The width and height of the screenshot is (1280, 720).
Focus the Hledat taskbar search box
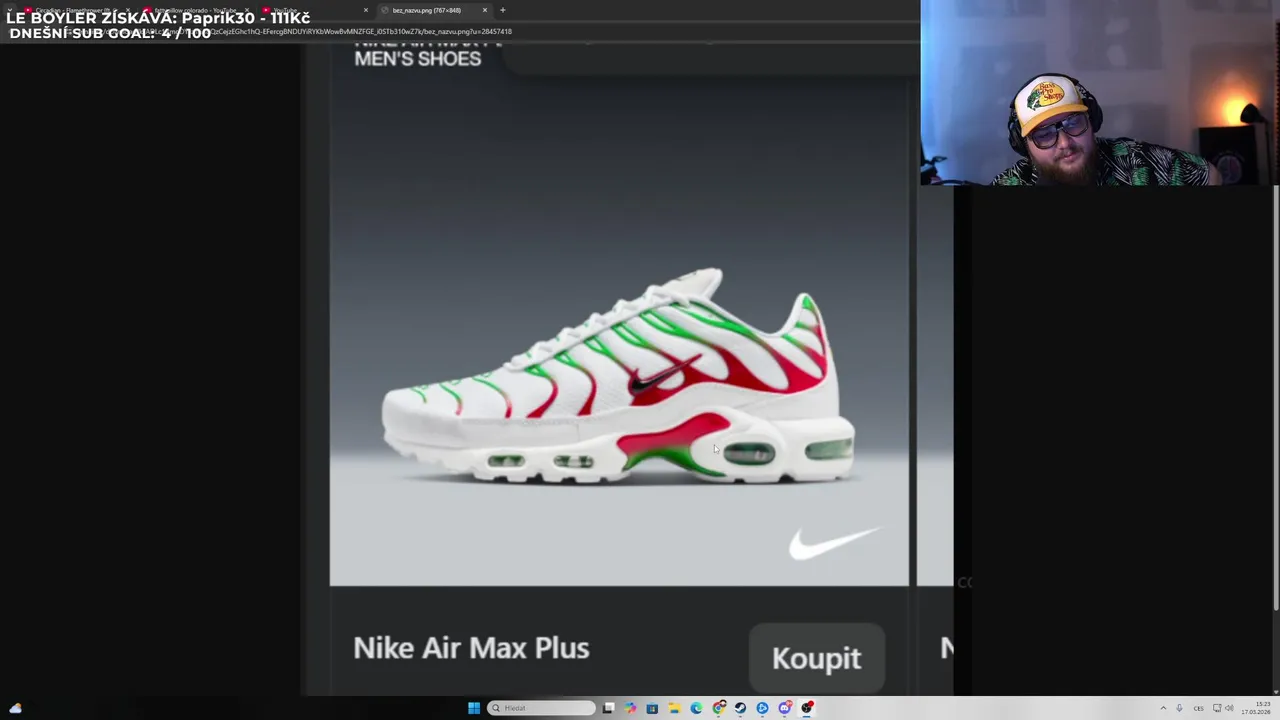[x=541, y=708]
